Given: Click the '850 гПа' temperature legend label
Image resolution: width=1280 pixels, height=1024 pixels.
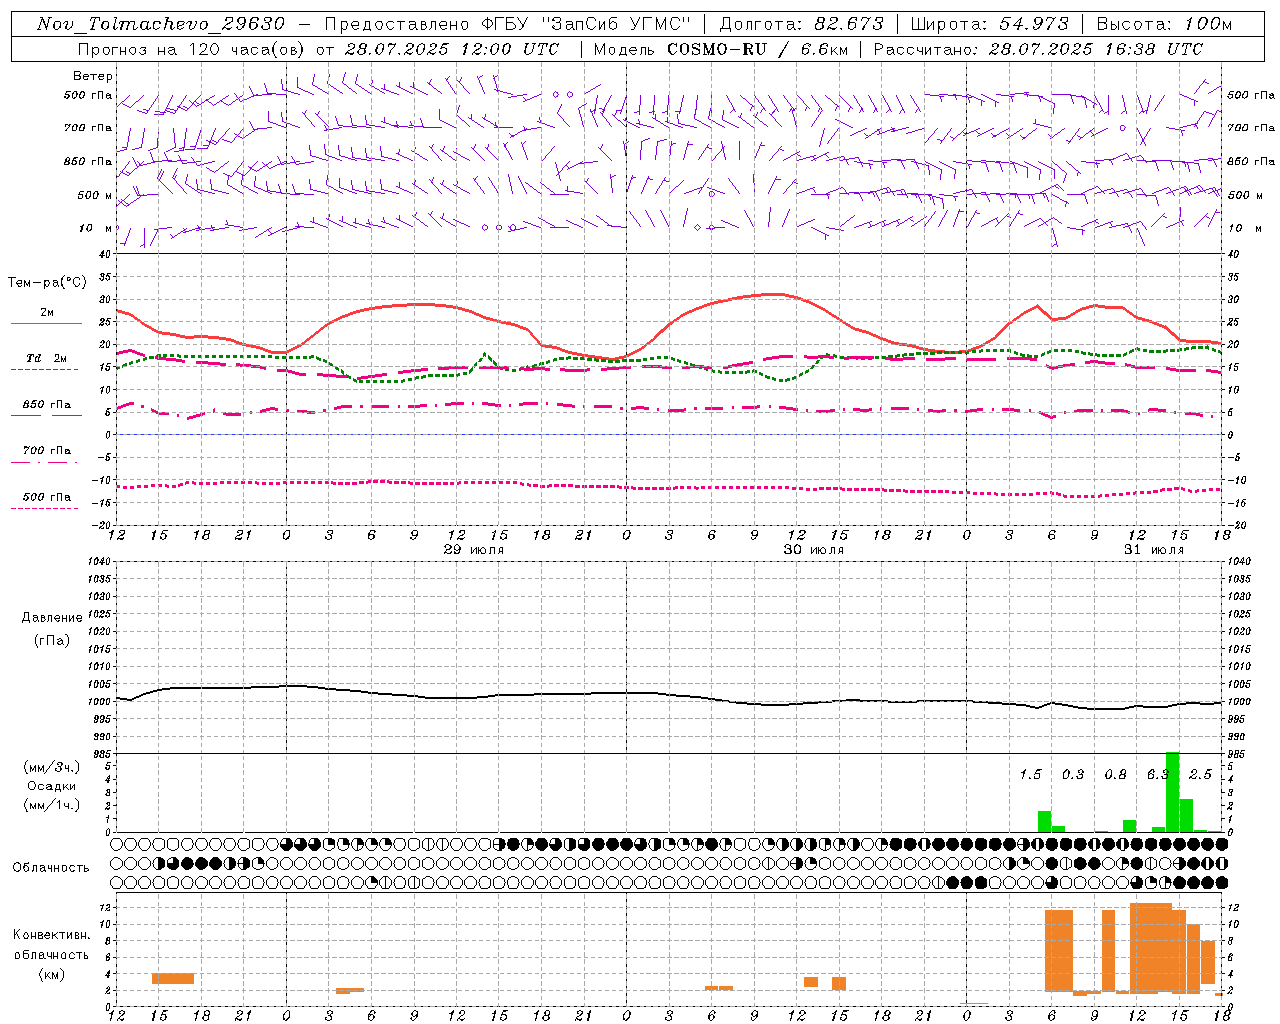Looking at the screenshot, I should pyautogui.click(x=47, y=405).
